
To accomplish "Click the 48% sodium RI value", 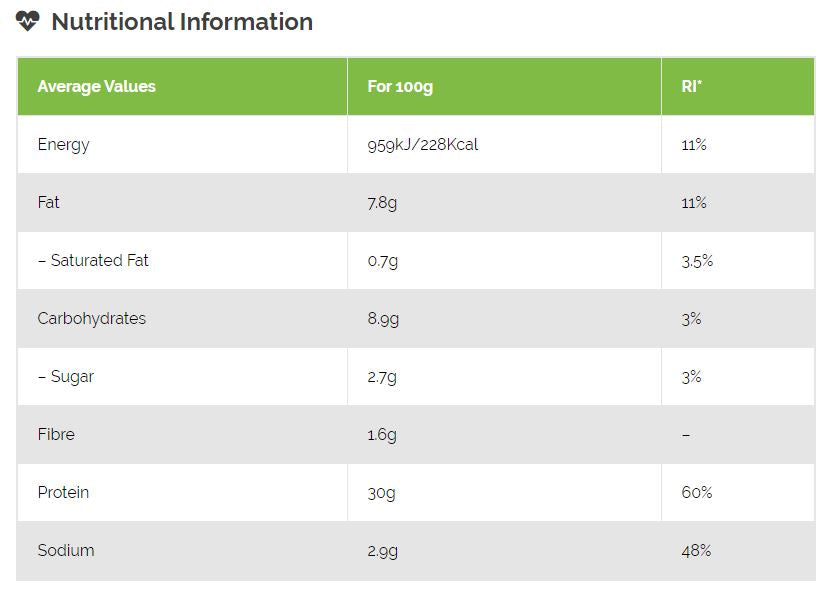I will 696,550.
